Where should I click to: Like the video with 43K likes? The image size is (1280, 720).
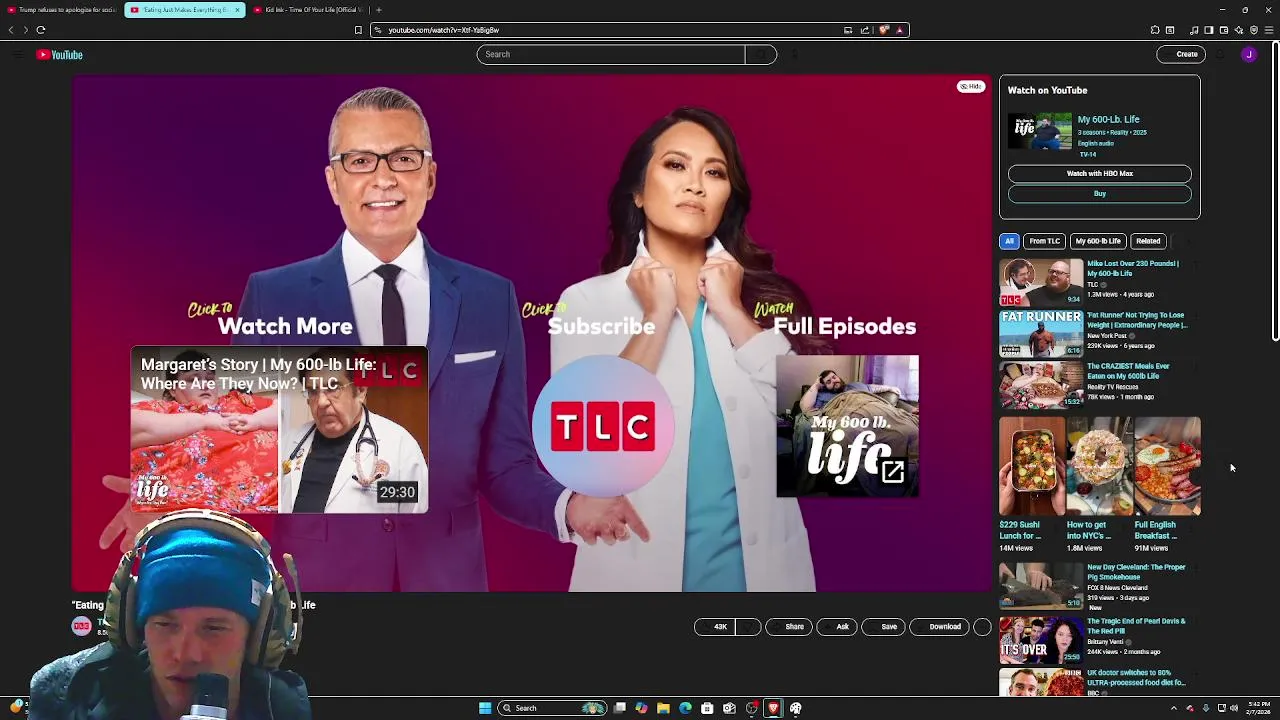pyautogui.click(x=715, y=627)
